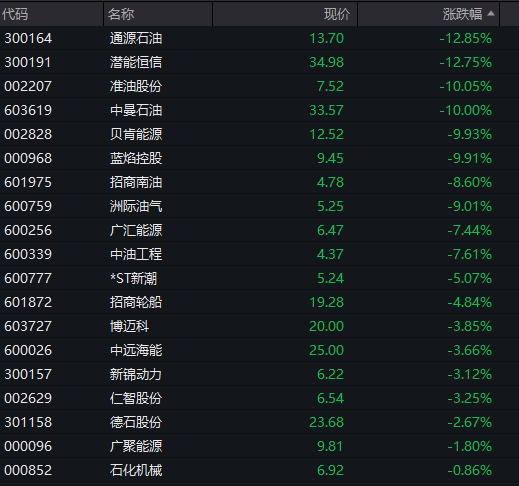This screenshot has height=486, width=519.
Task: Click the sort arrow next to 涨跌幅
Action: [x=491, y=14]
